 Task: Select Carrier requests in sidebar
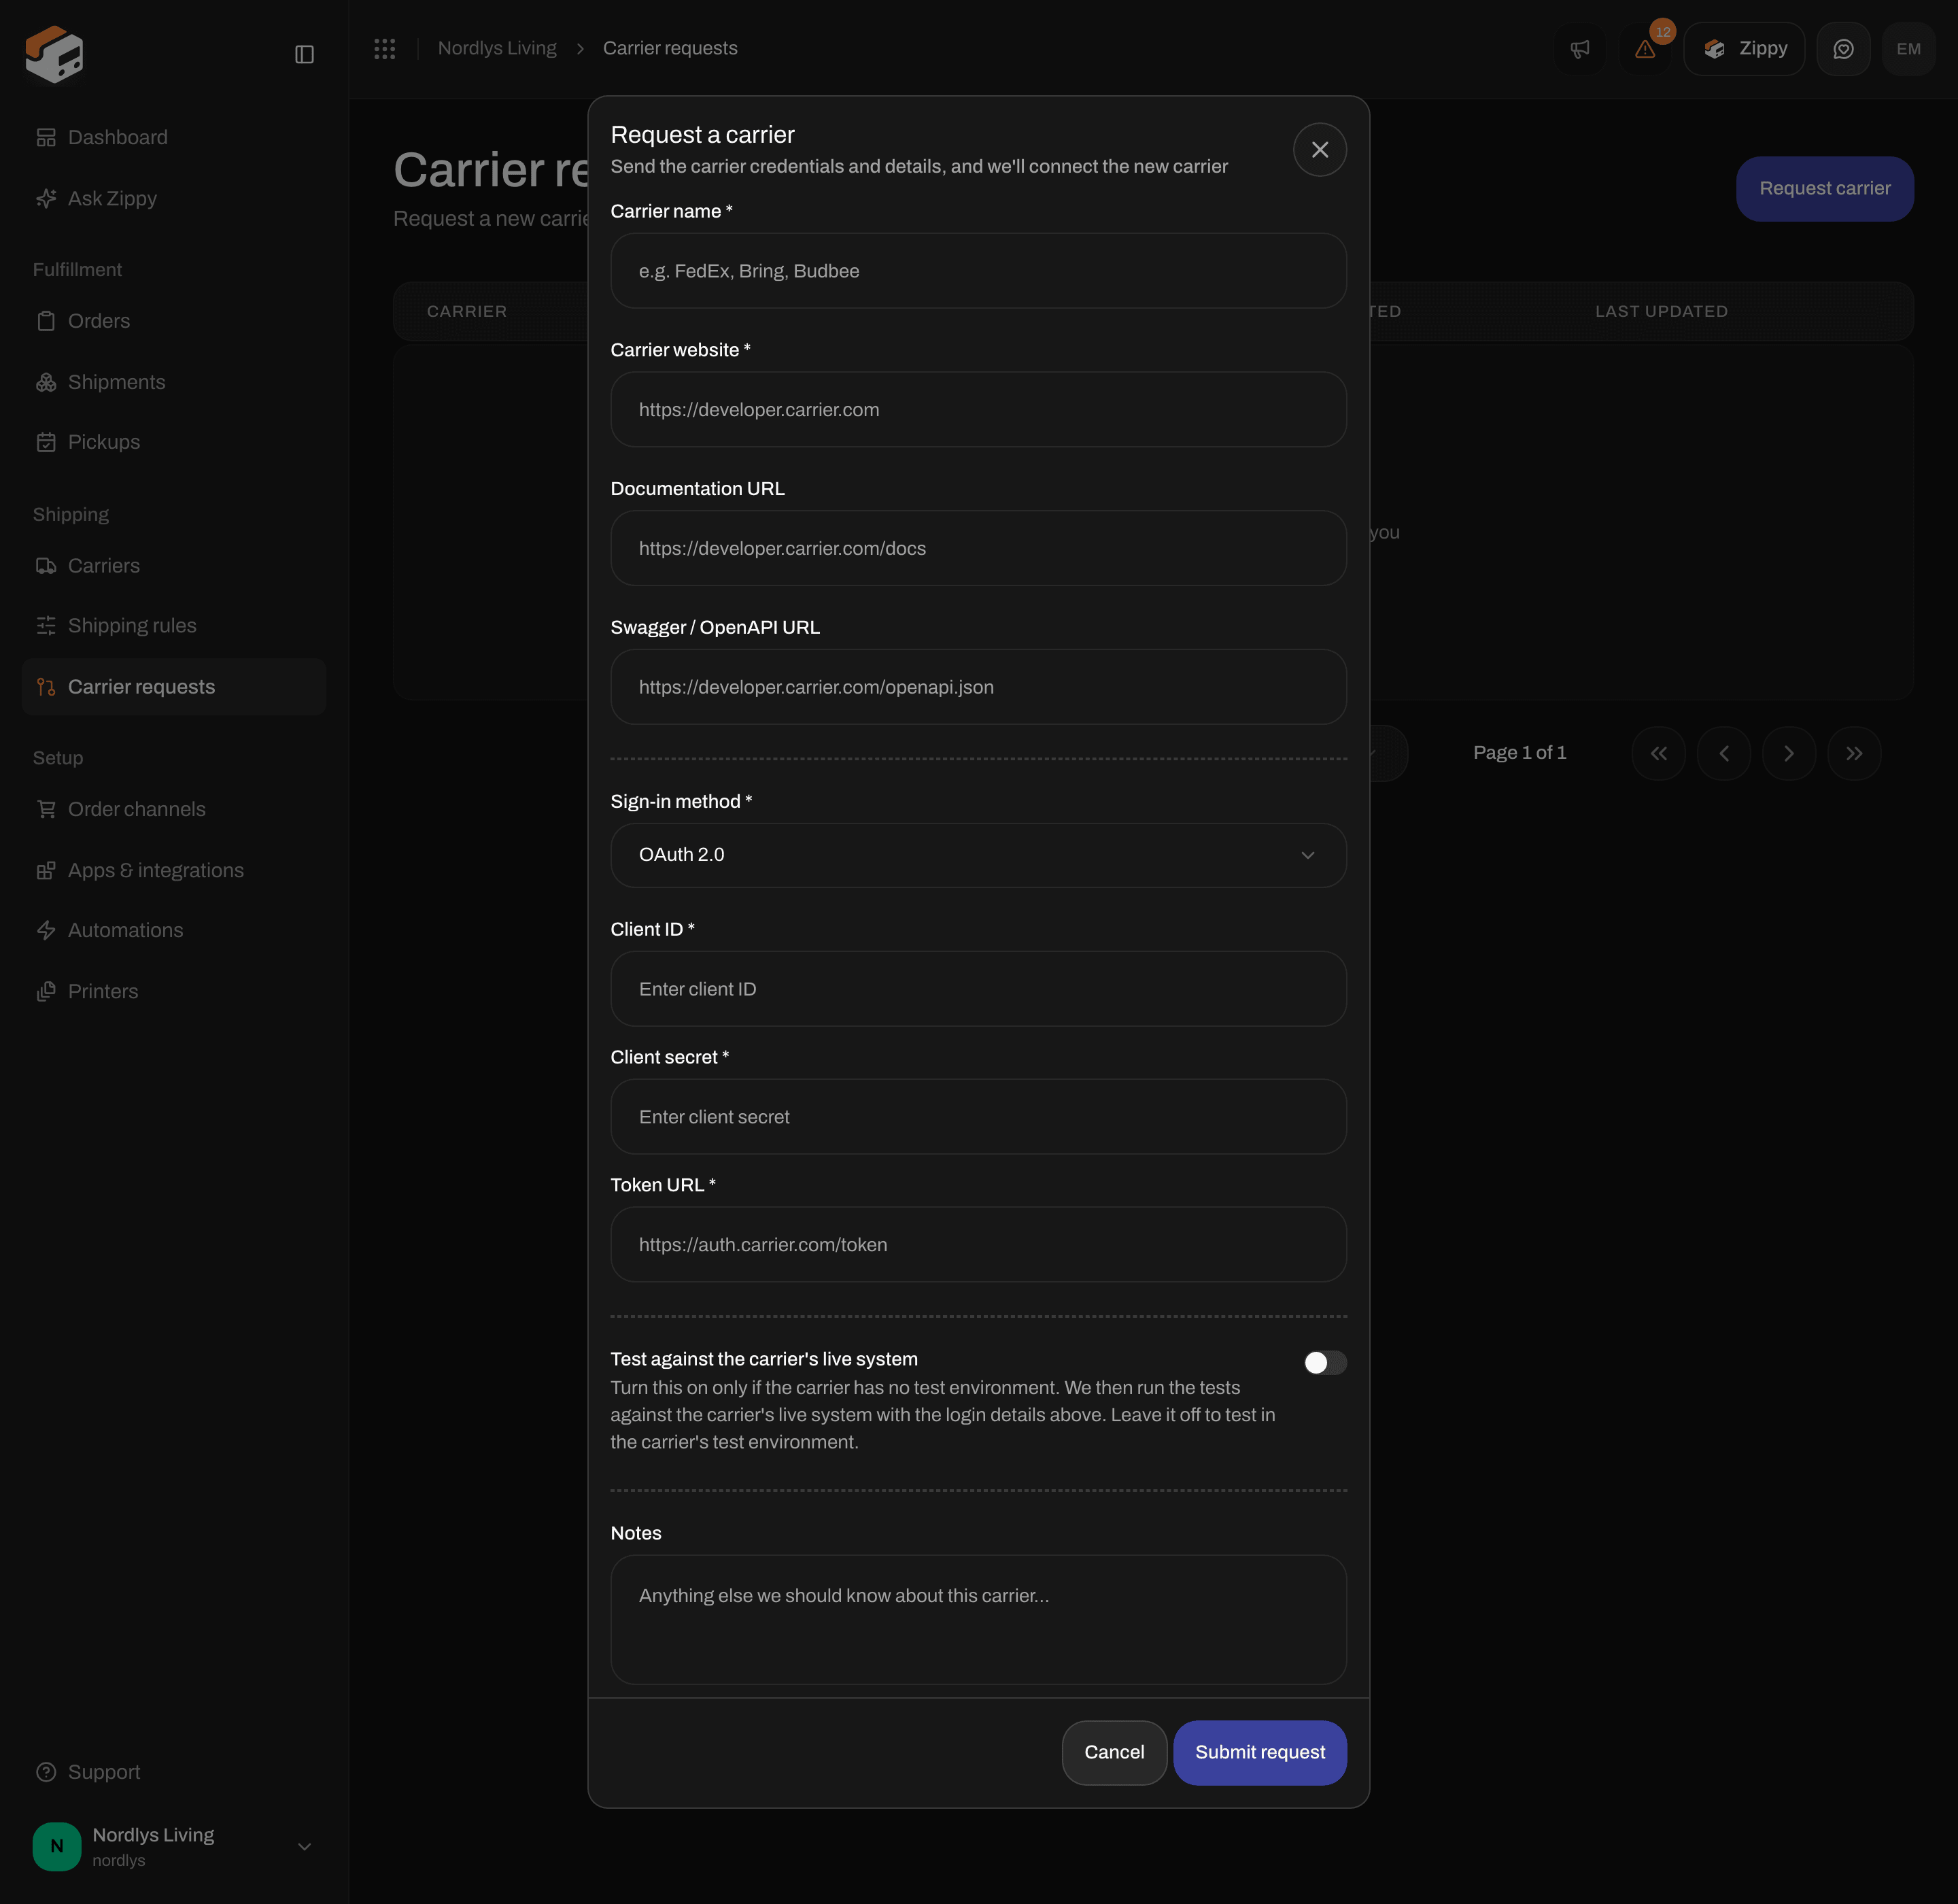click(x=174, y=687)
